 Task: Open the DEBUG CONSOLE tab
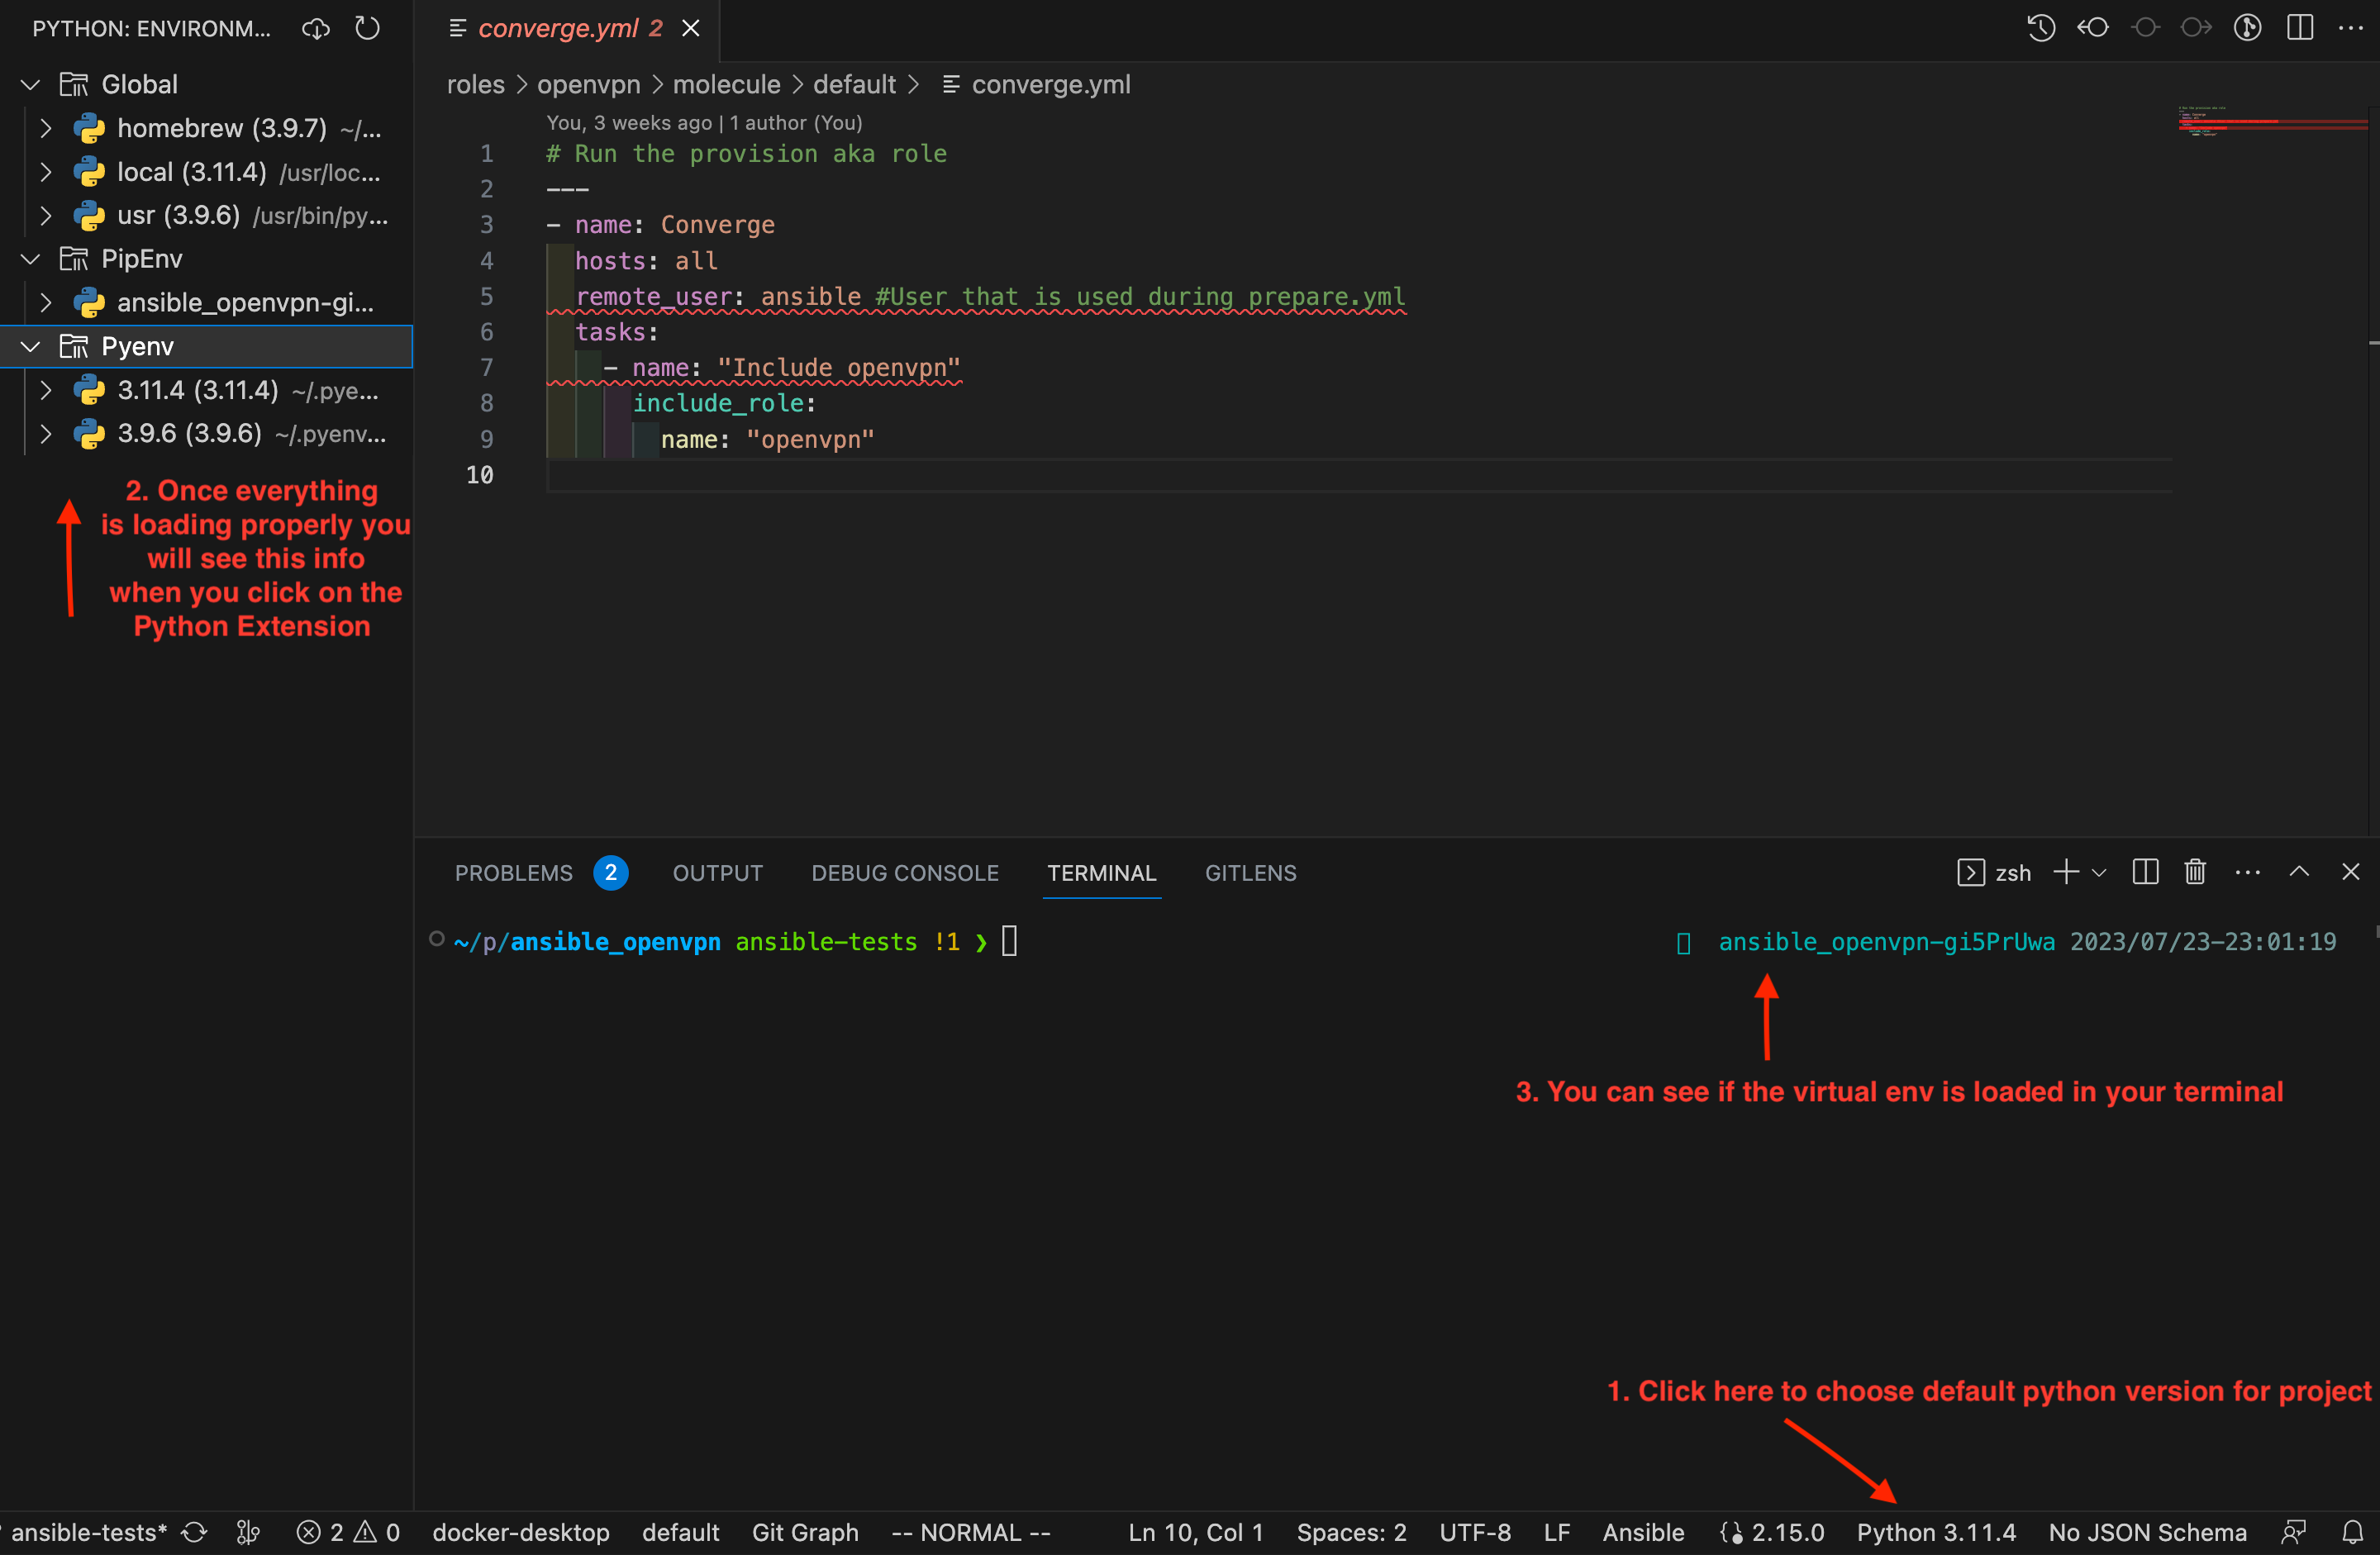tap(904, 873)
